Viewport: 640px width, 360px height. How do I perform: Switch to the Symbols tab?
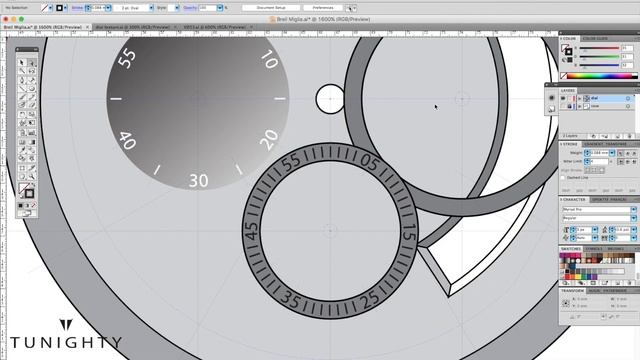(594, 249)
